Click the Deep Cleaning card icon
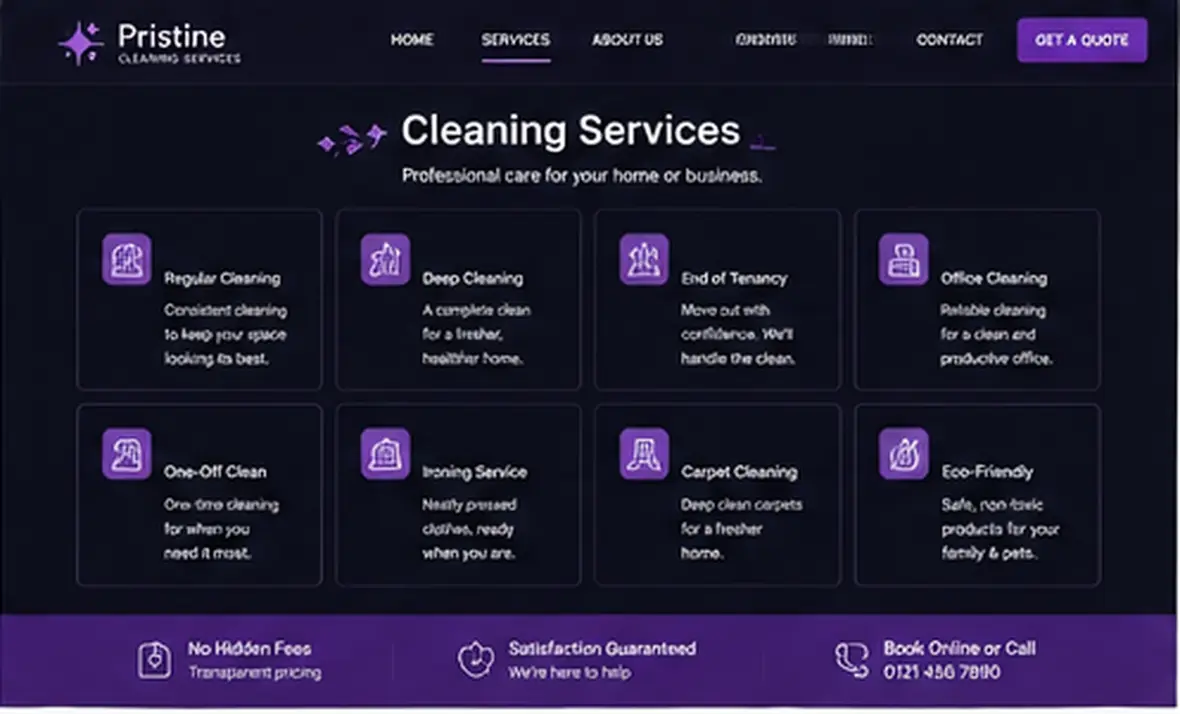This screenshot has height=714, width=1180. click(x=385, y=260)
